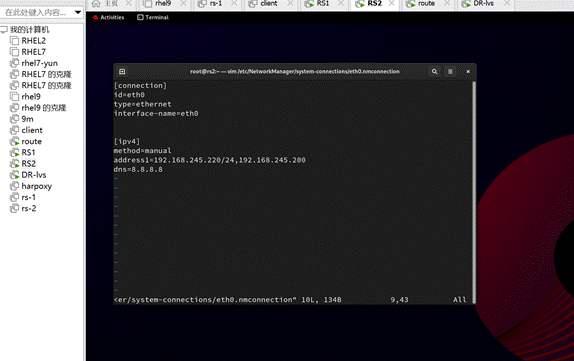Click the type=ethernet line

point(142,104)
